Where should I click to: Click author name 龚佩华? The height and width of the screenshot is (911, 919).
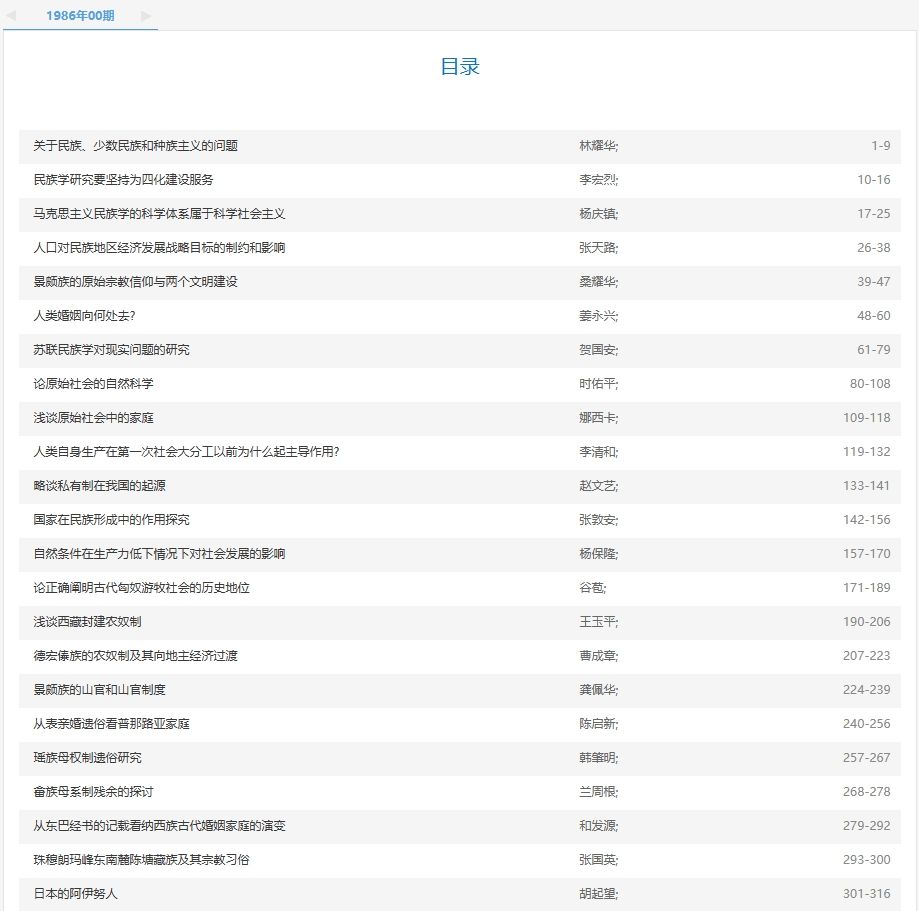tap(597, 689)
